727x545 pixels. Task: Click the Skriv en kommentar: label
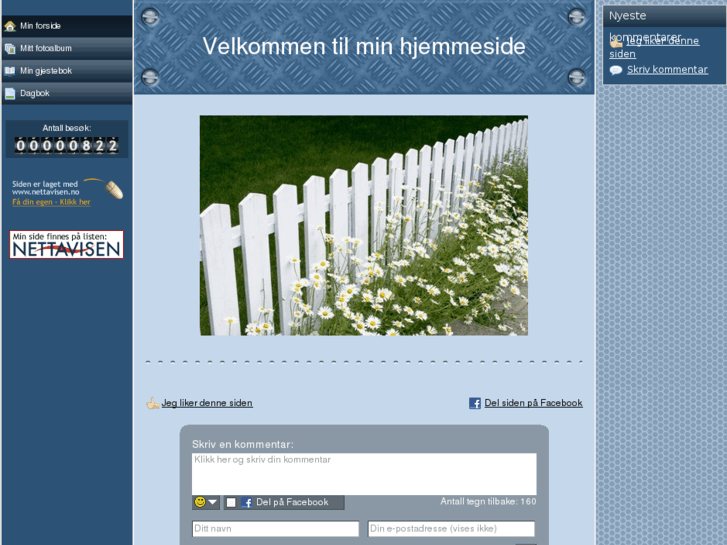[x=242, y=444]
